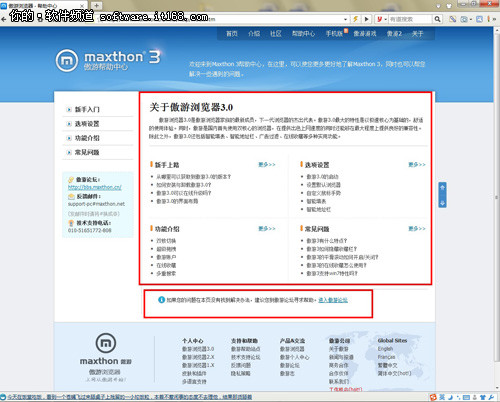500x402 pixels.
Task: Open 傲游3.0的启动 article
Action: coord(322,177)
